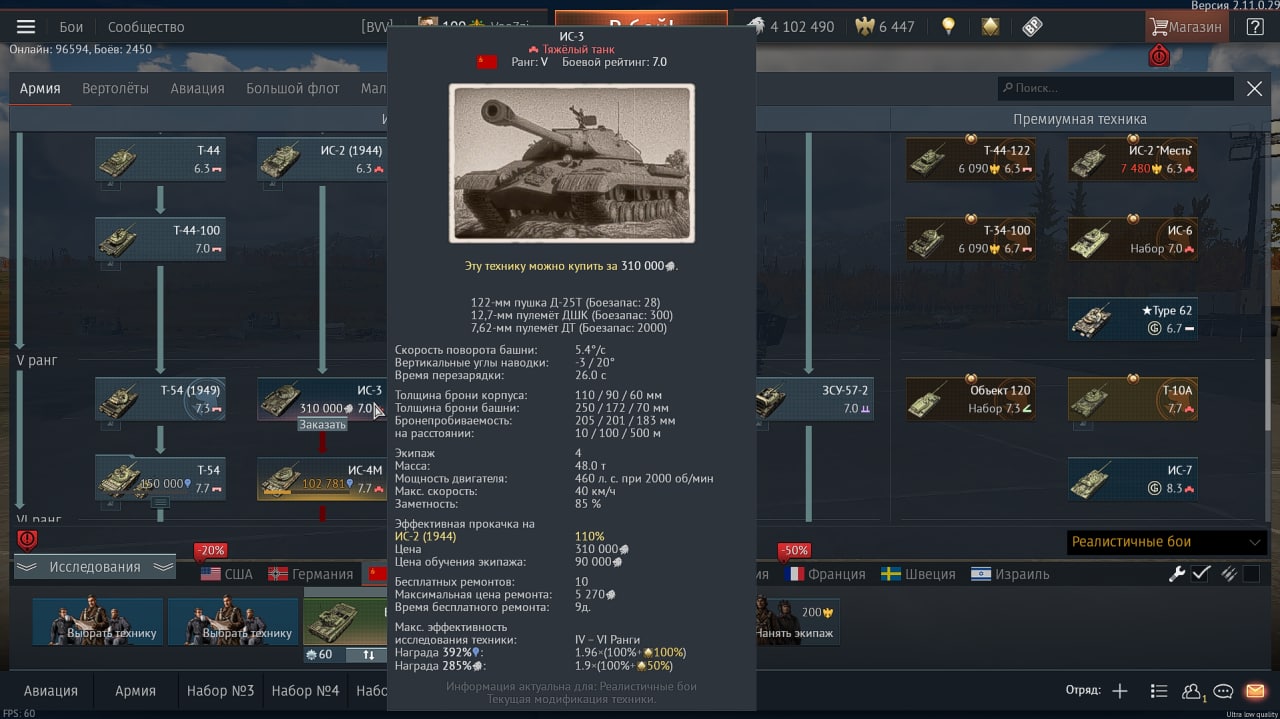Open the hamburger main menu
The width and height of the screenshot is (1280, 719).
pyautogui.click(x=26, y=27)
